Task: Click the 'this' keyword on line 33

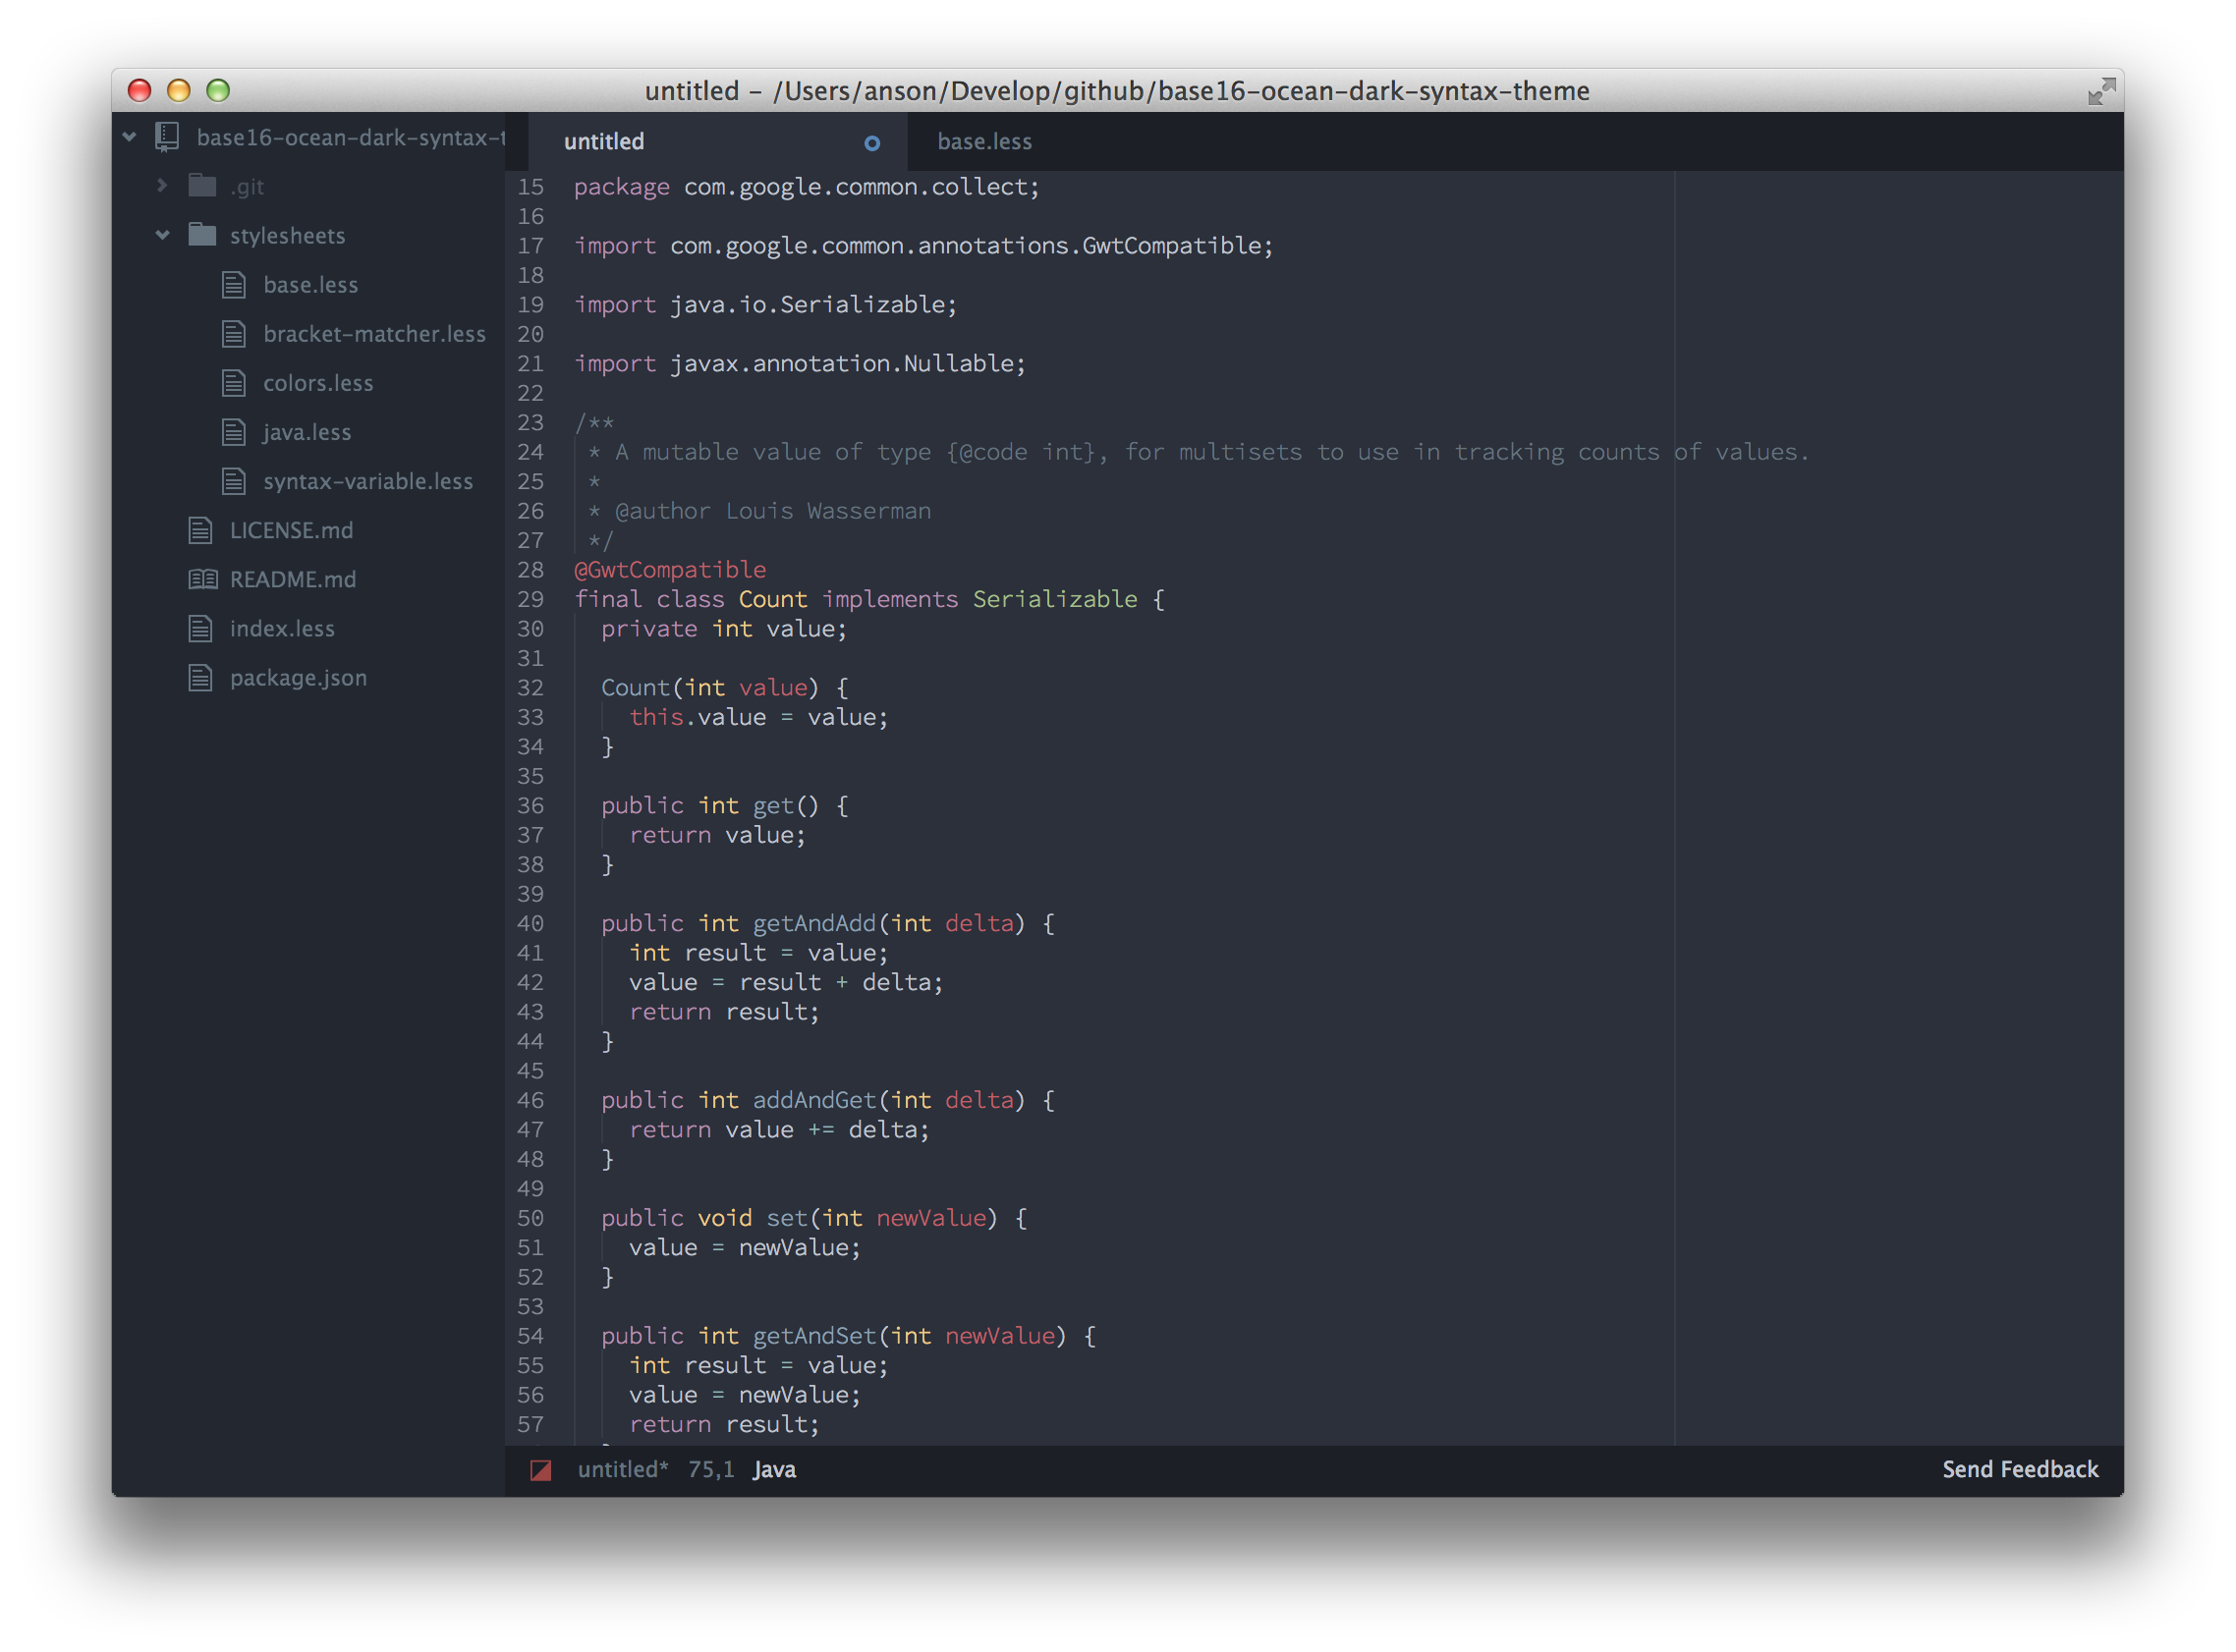Action: (x=656, y=717)
